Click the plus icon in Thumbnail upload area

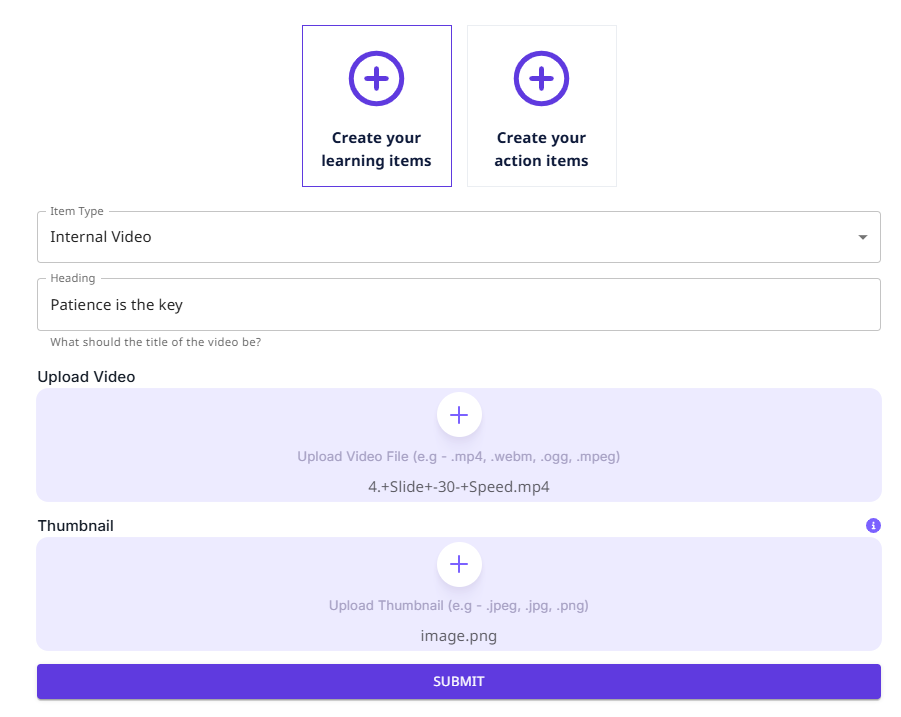click(459, 564)
